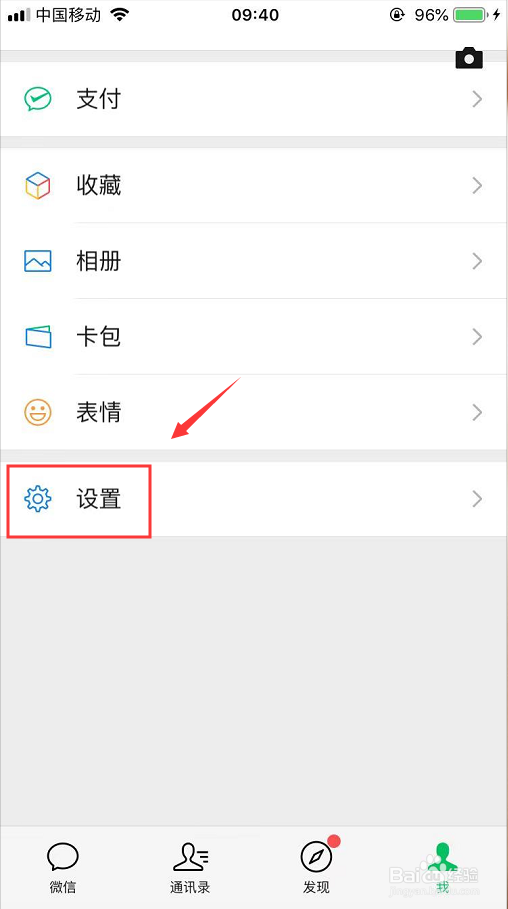Open the 设置 text entry
Image resolution: width=508 pixels, height=909 pixels.
99,499
